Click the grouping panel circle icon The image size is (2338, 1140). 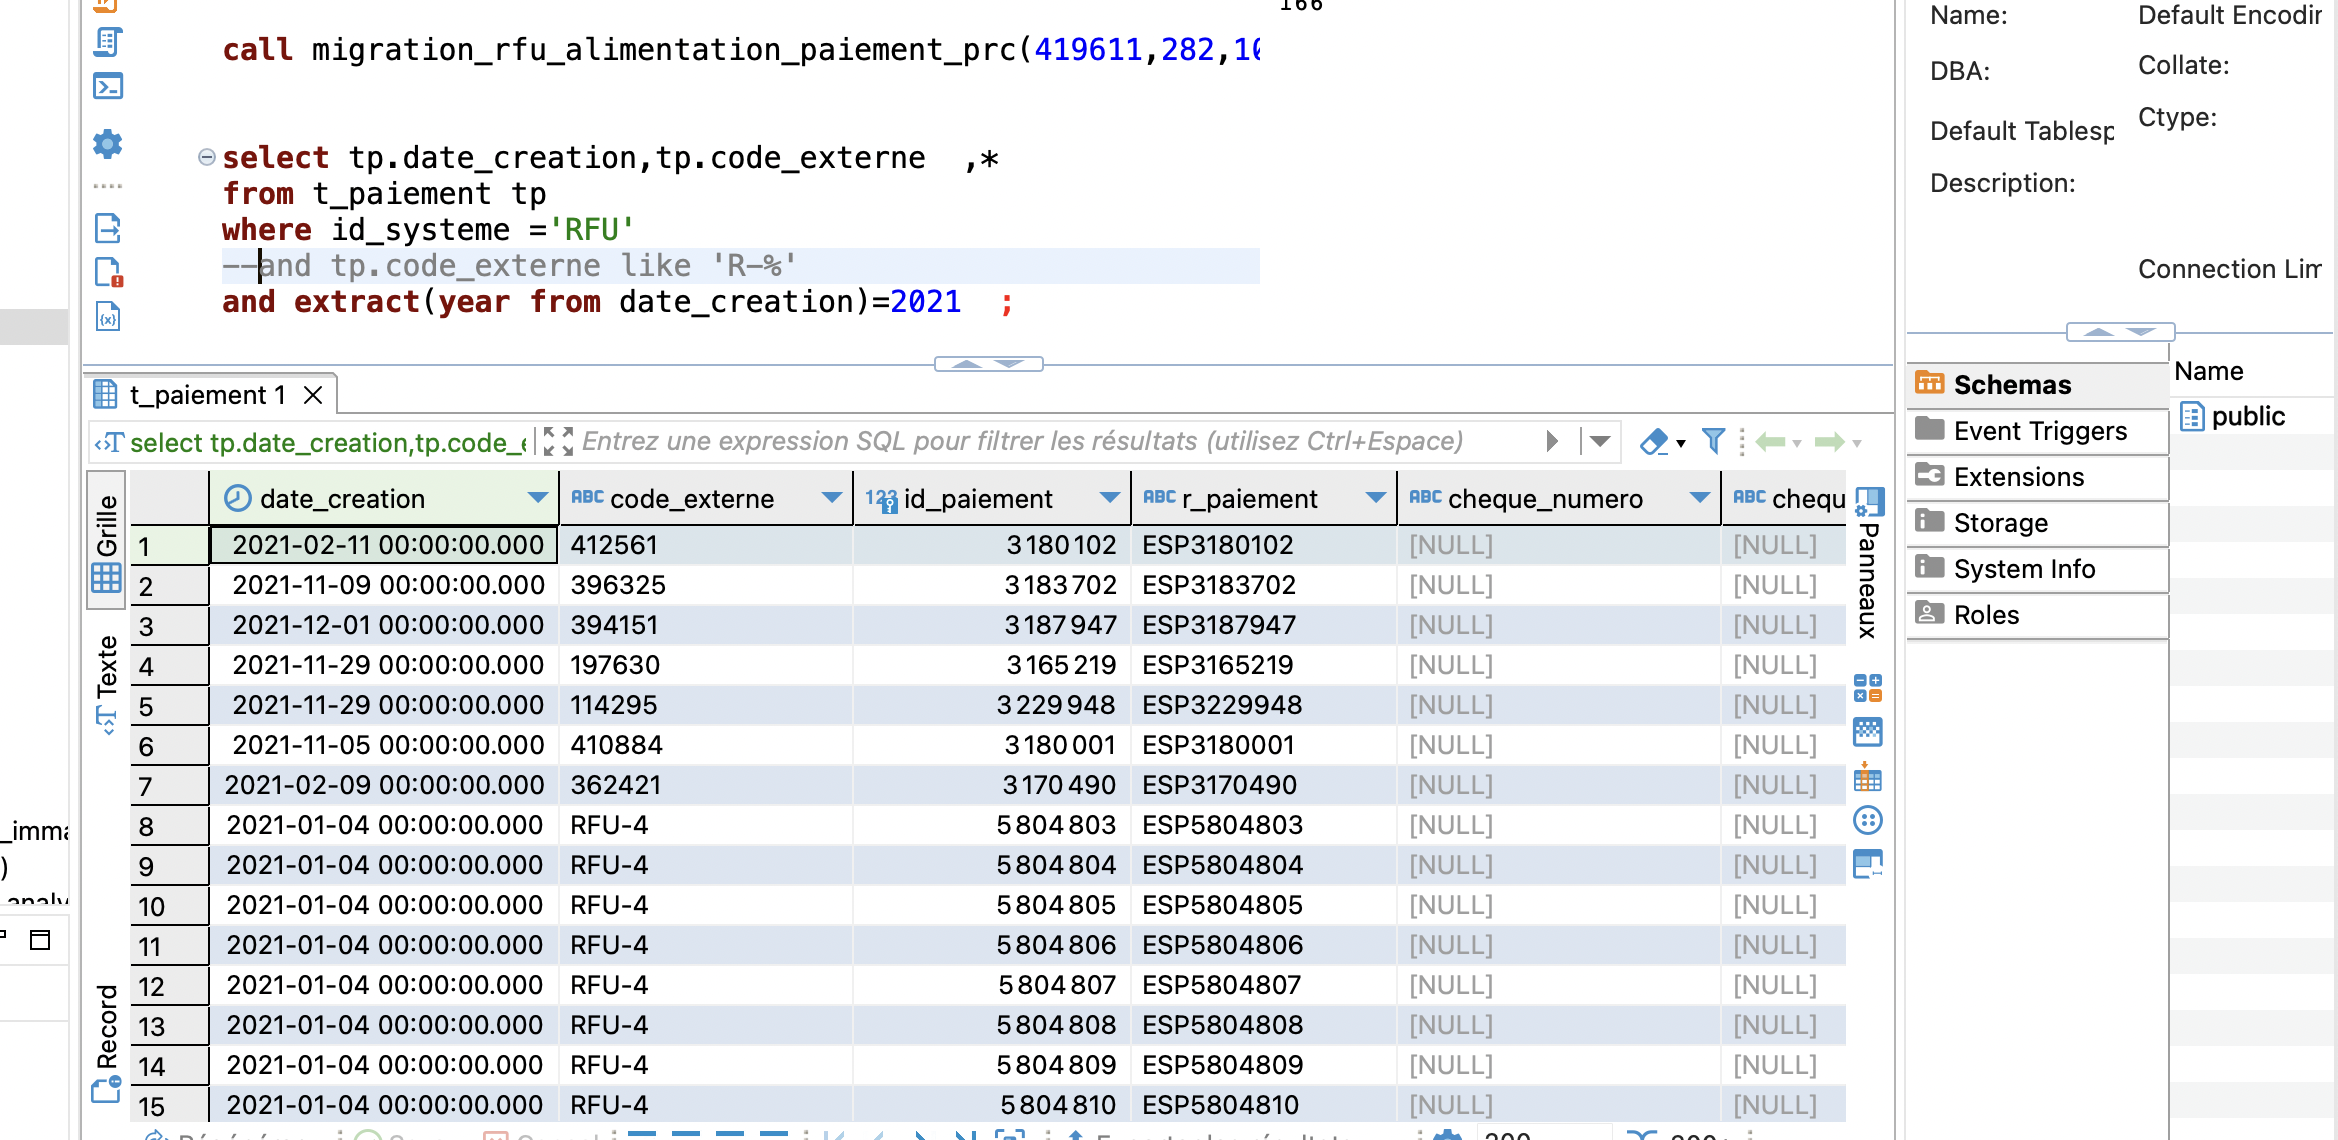pos(1867,821)
